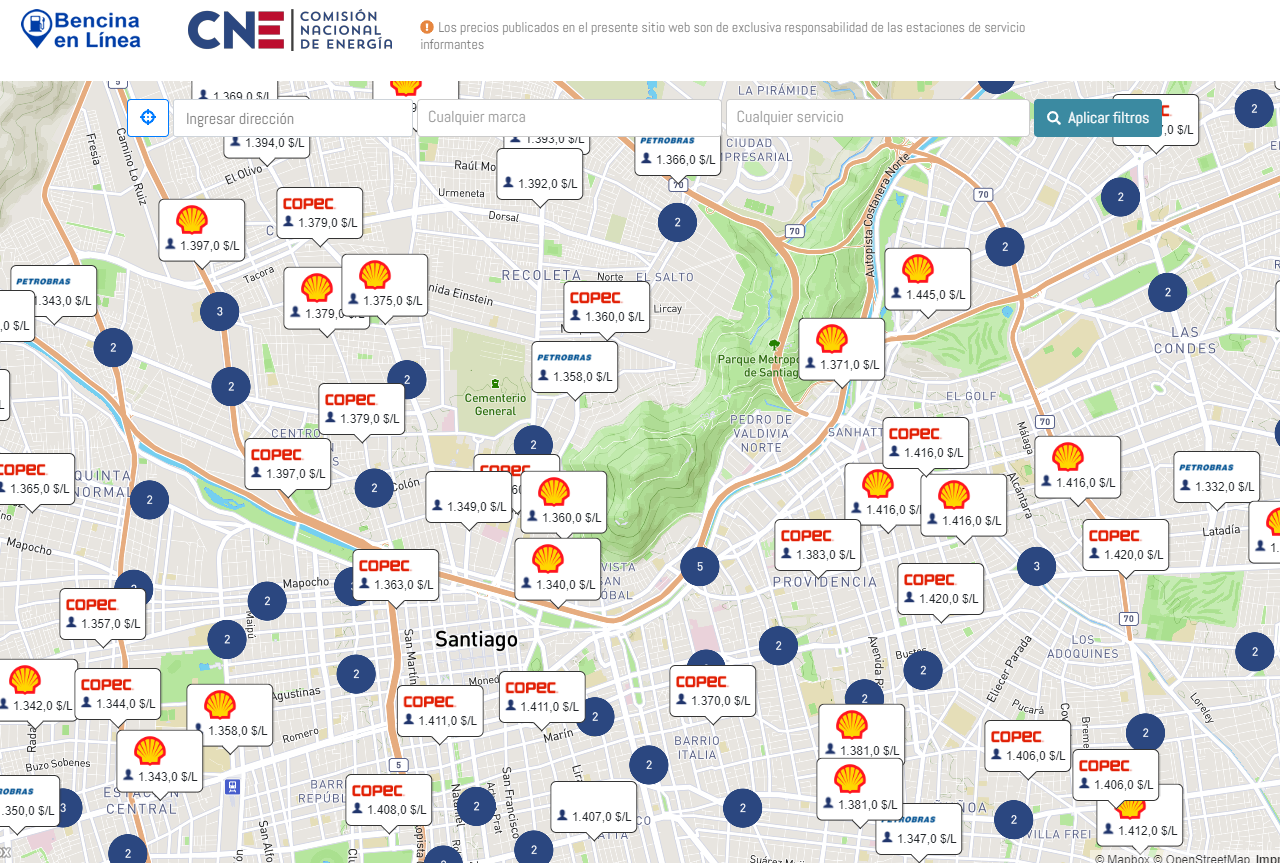1280x863 pixels.
Task: Click the PROVIDENCIA district label
Action: [825, 582]
